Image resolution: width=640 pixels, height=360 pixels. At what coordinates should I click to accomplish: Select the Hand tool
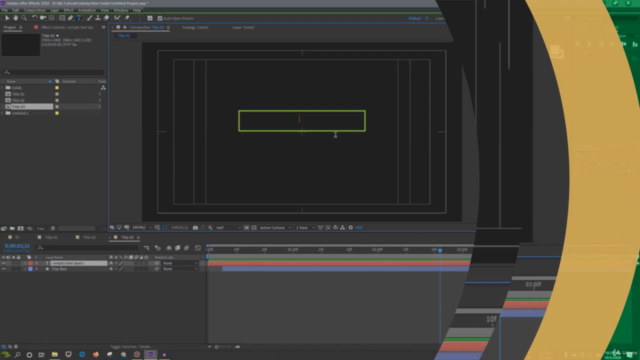(x=16, y=18)
